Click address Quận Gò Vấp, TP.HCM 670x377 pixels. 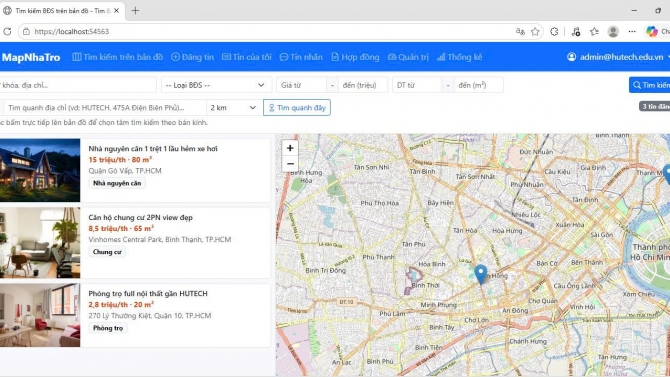(125, 171)
